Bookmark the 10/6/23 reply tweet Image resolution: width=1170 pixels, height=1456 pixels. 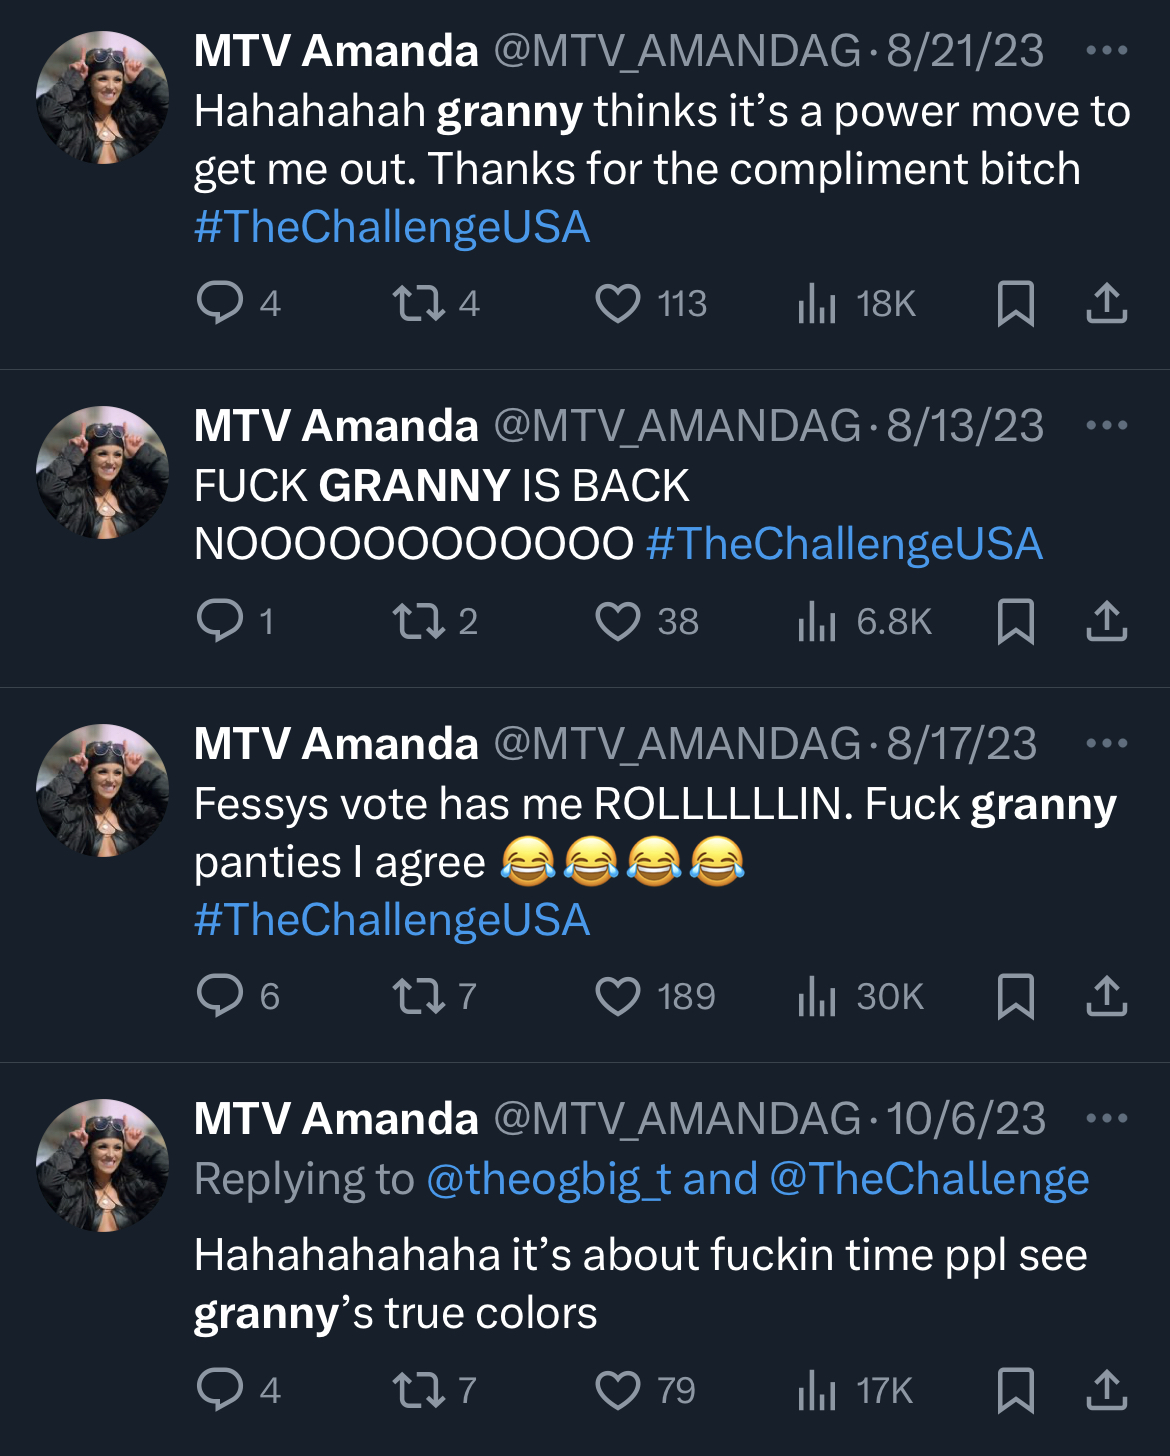(1016, 1390)
